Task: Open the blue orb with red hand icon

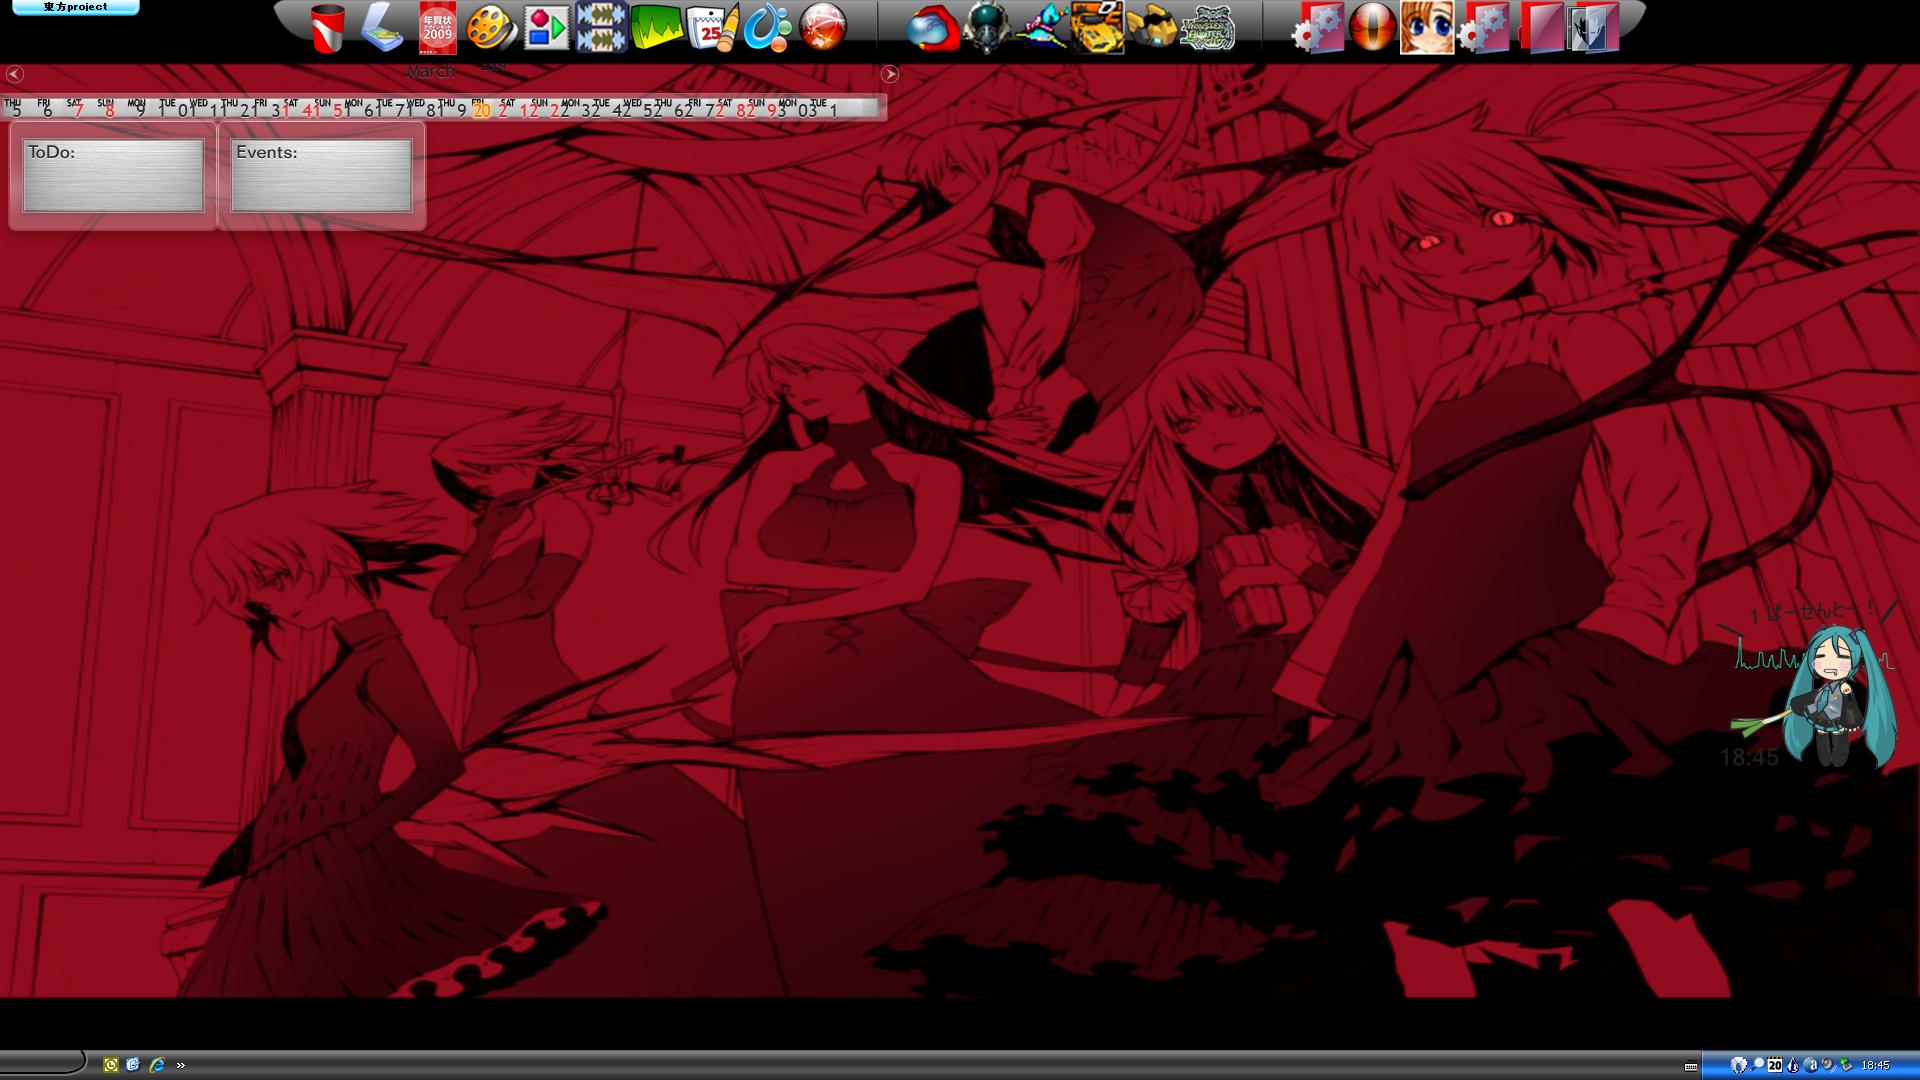Action: [x=933, y=28]
